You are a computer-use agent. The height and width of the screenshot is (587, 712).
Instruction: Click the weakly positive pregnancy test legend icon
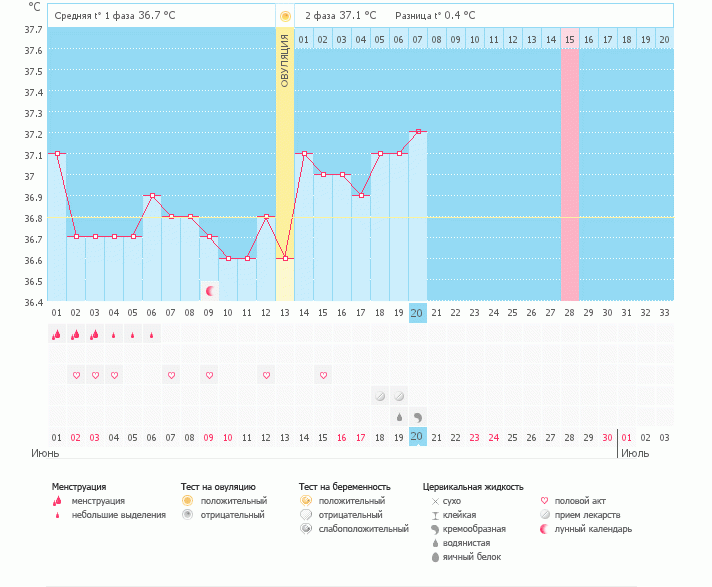(305, 528)
